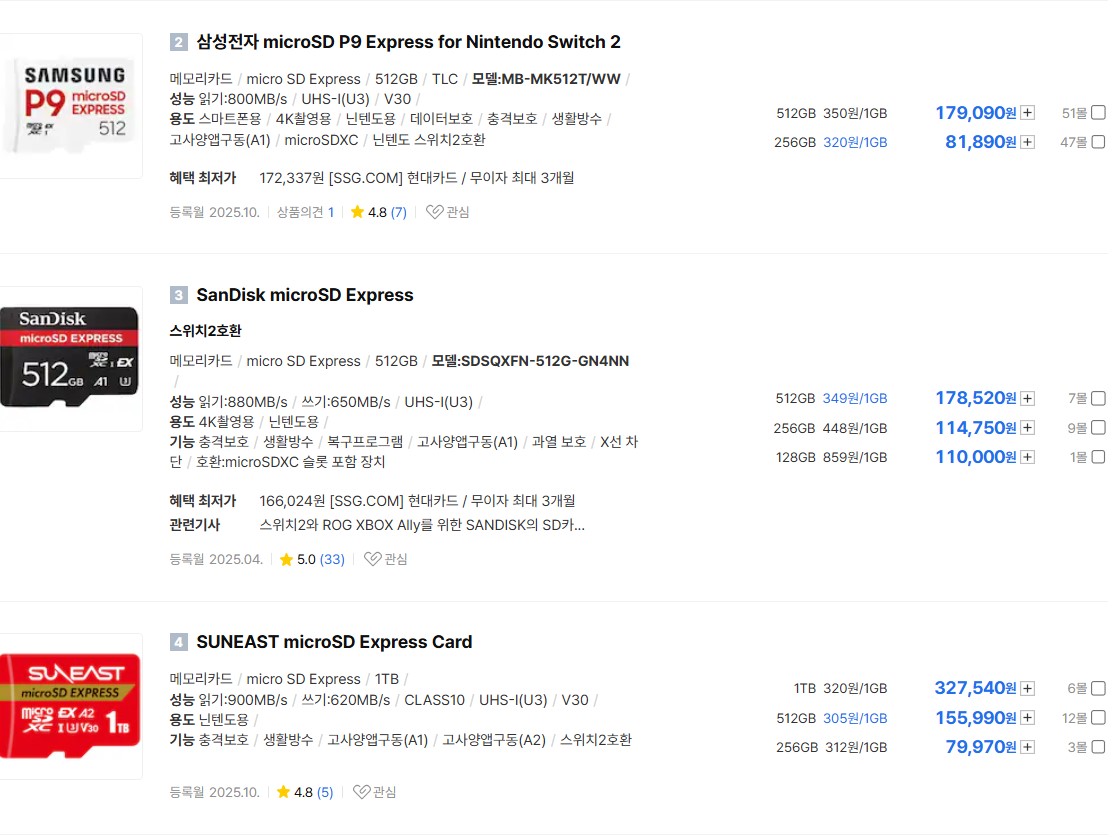Image resolution: width=1113 pixels, height=837 pixels.
Task: Expand sellers with plus next to 155,990원
Action: [x=1027, y=718]
